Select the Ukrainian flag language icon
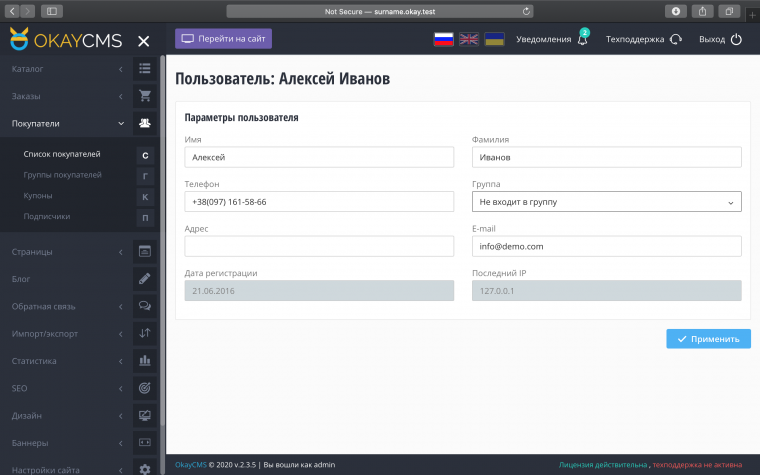Image resolution: width=760 pixels, height=475 pixels. [x=494, y=40]
